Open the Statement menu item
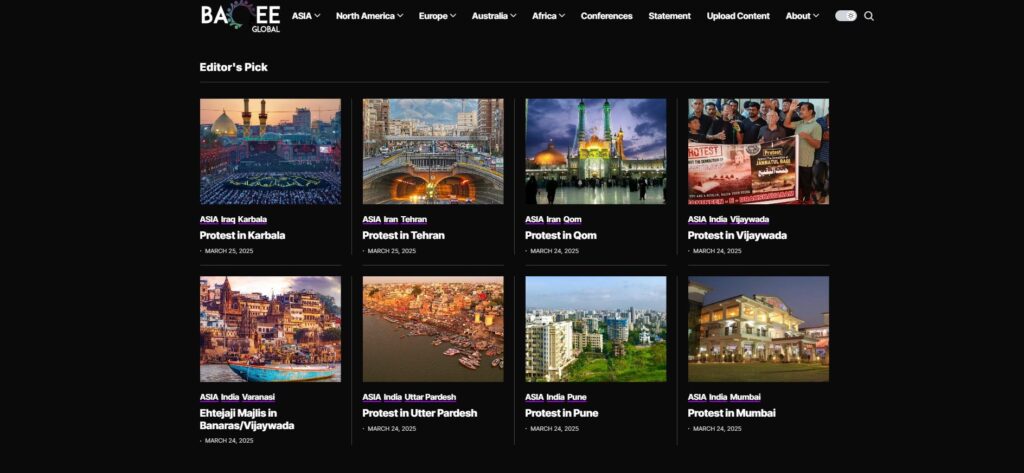 (669, 16)
